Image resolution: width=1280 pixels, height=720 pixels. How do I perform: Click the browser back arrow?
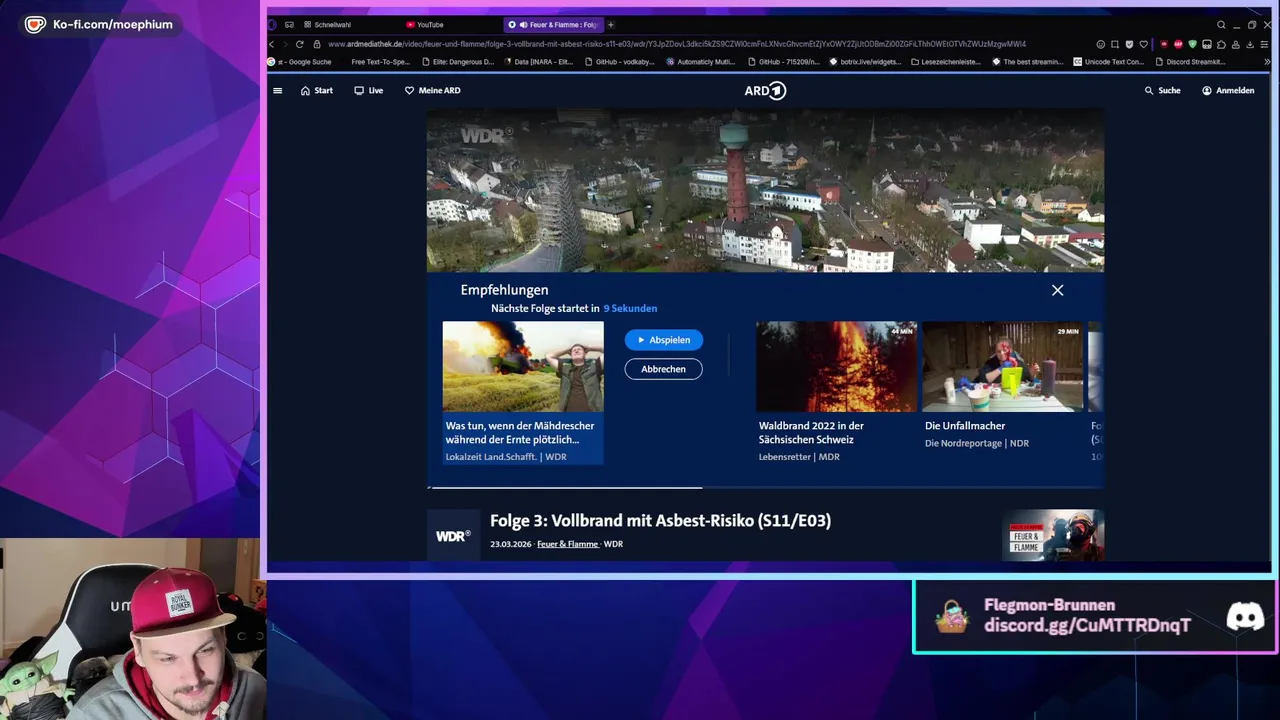tap(271, 44)
